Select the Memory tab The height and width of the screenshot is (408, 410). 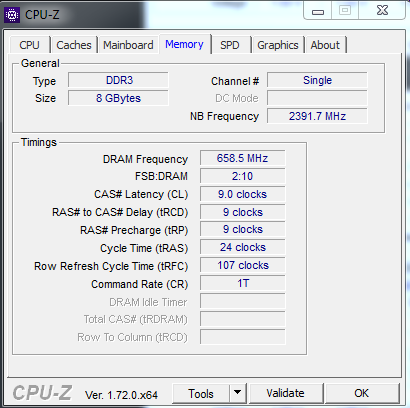(185, 44)
